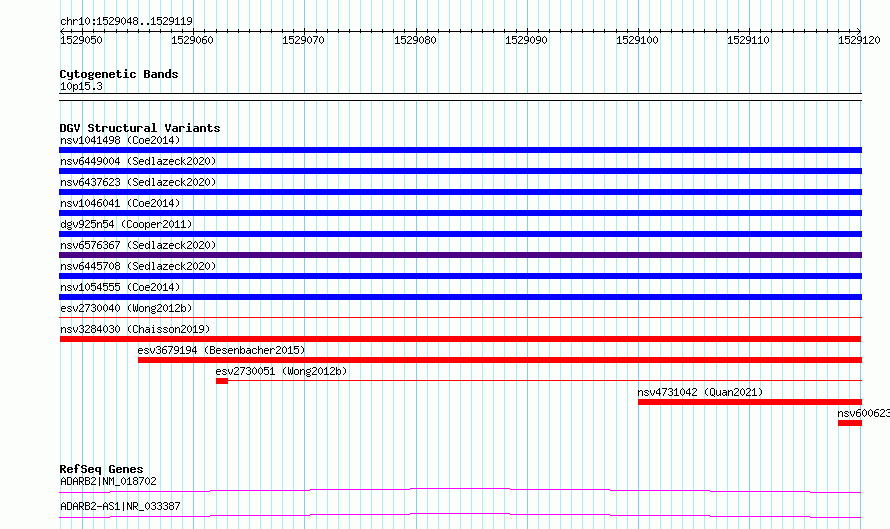
Task: Click the magenta ADARB2-AS1 gene track line
Action: [x=460, y=515]
